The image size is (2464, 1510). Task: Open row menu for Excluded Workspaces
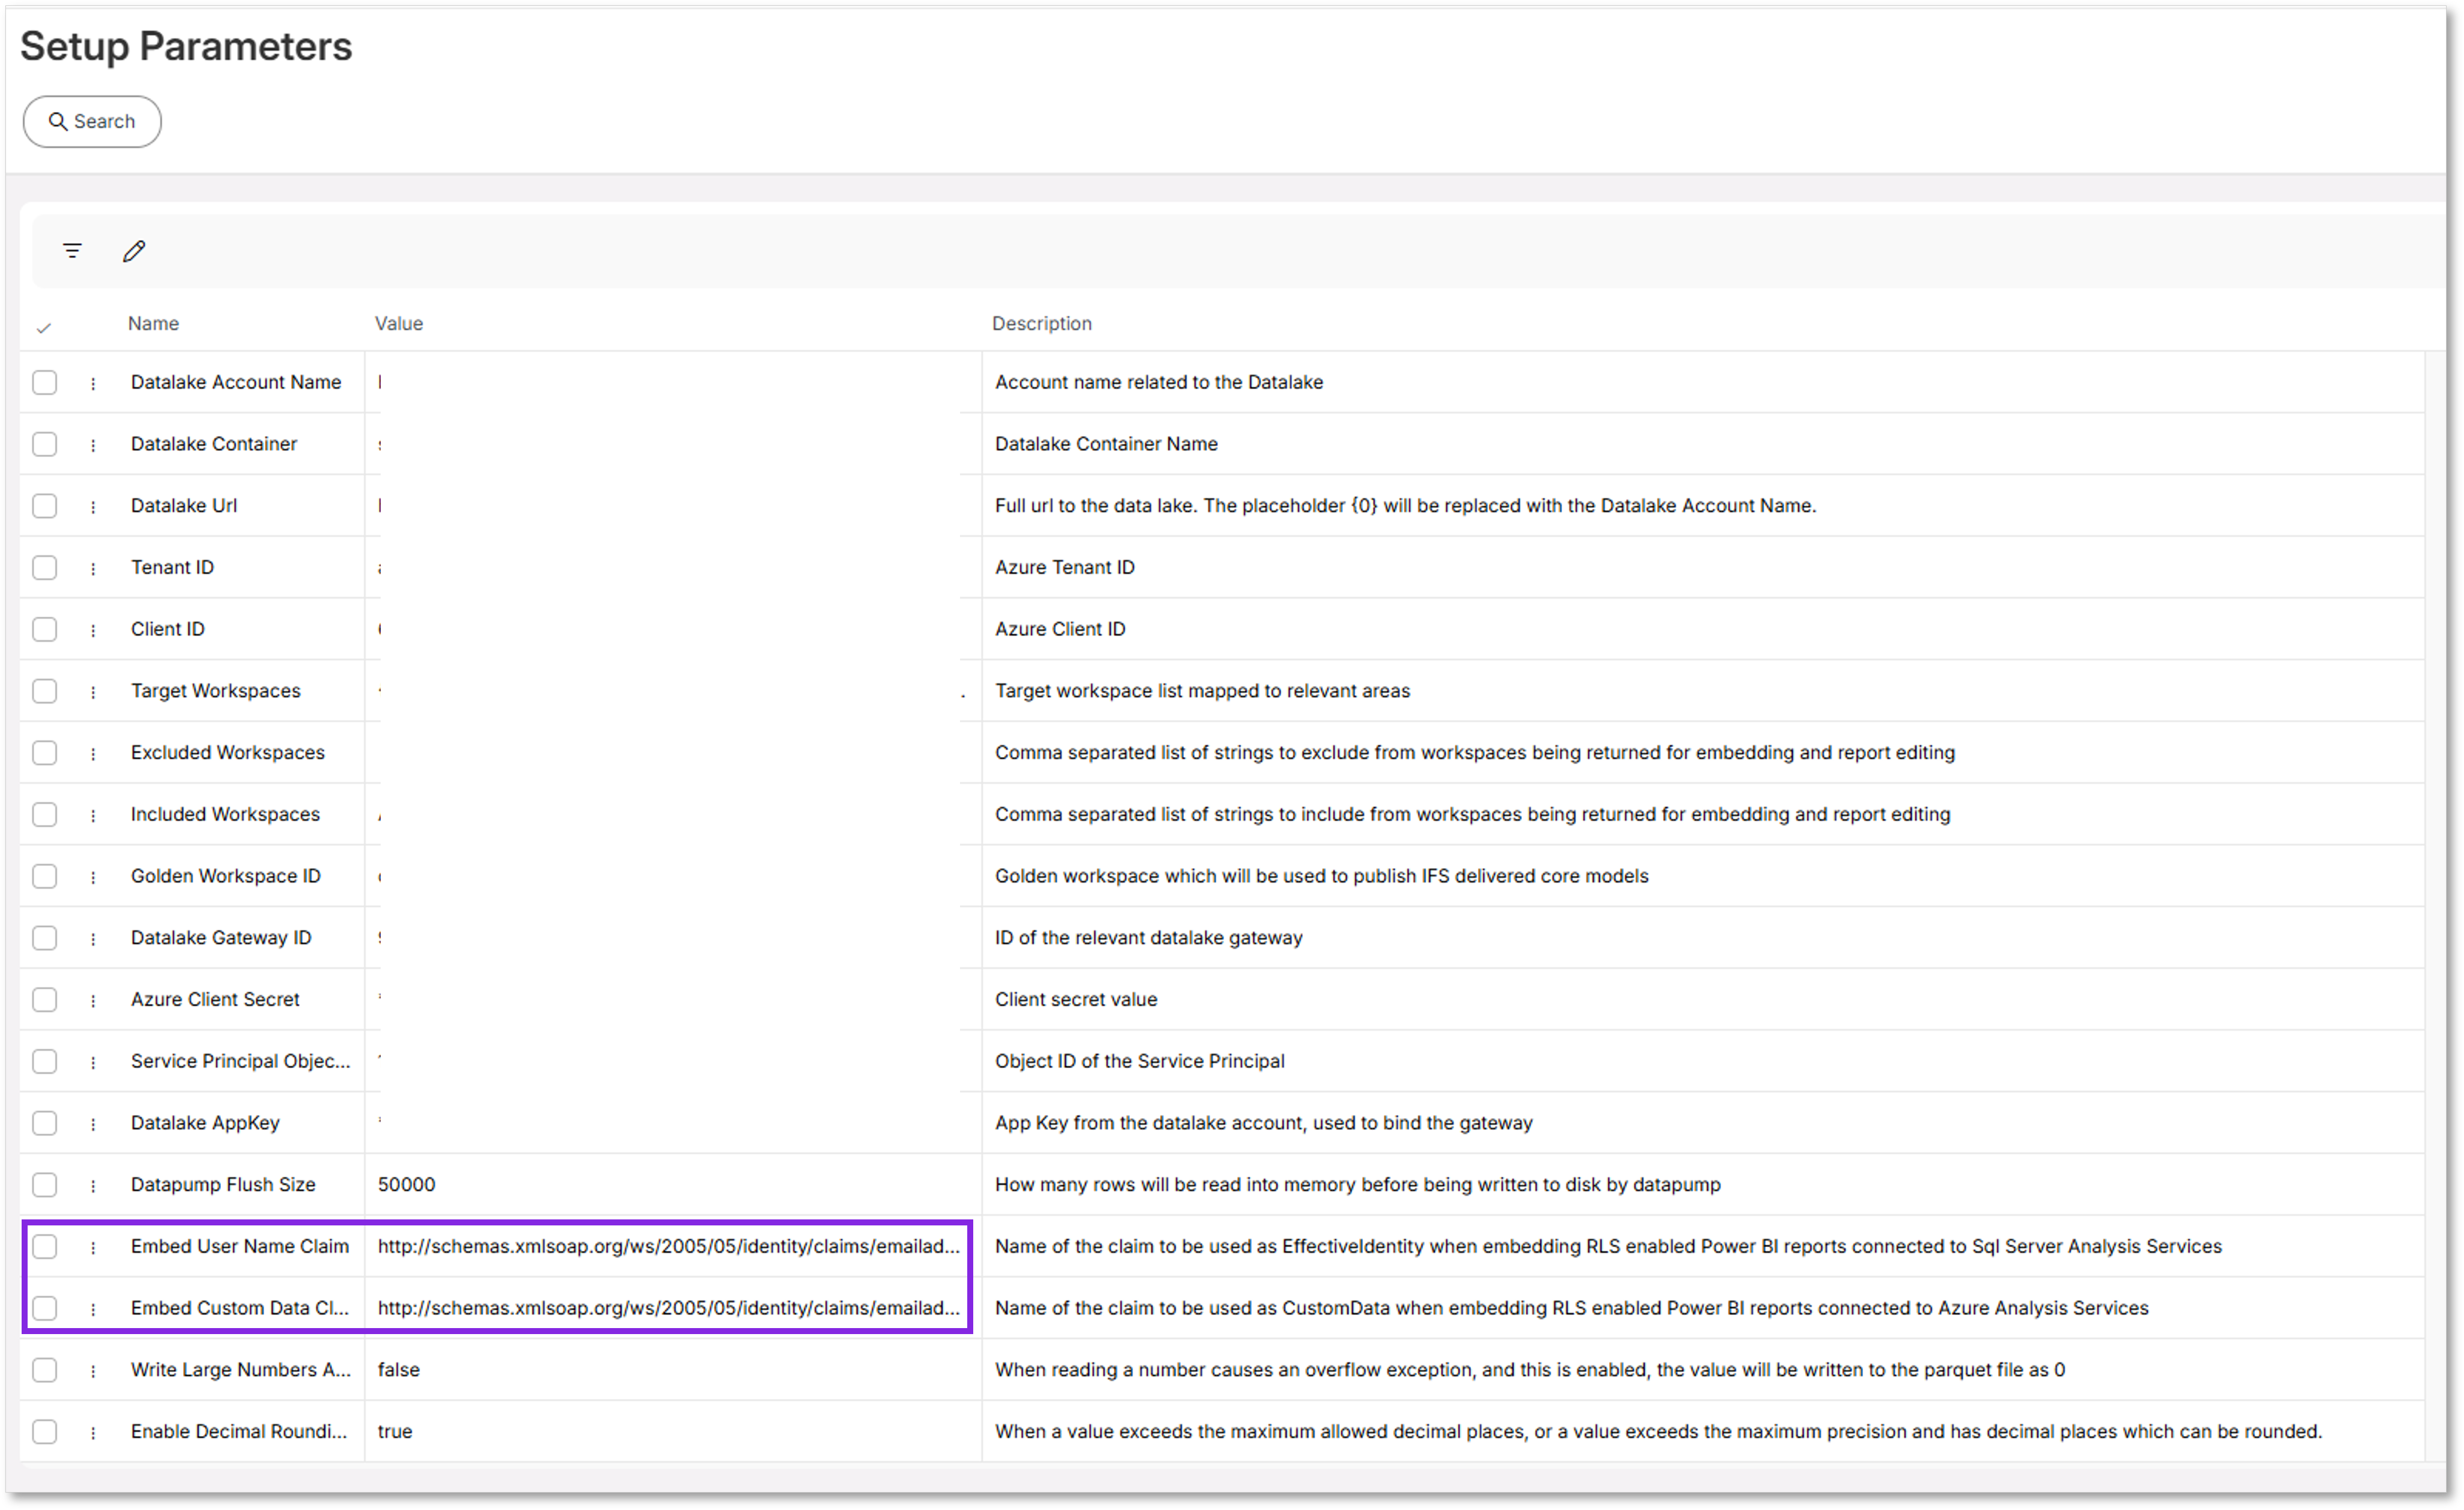(93, 754)
